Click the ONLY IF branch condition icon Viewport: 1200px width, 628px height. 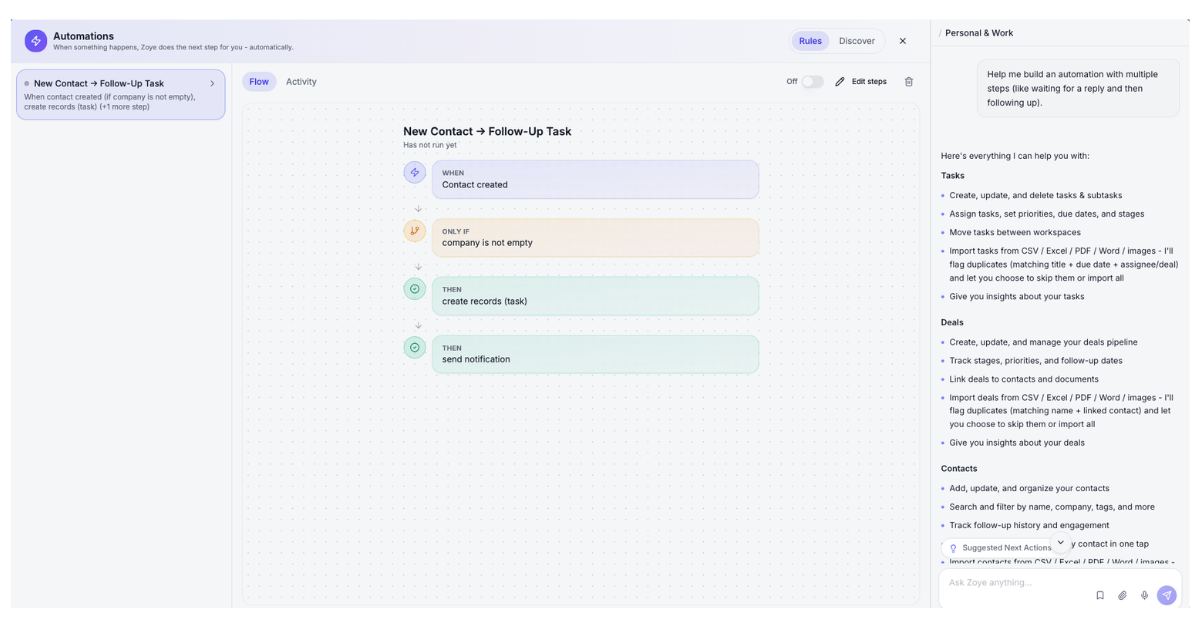[x=415, y=230]
